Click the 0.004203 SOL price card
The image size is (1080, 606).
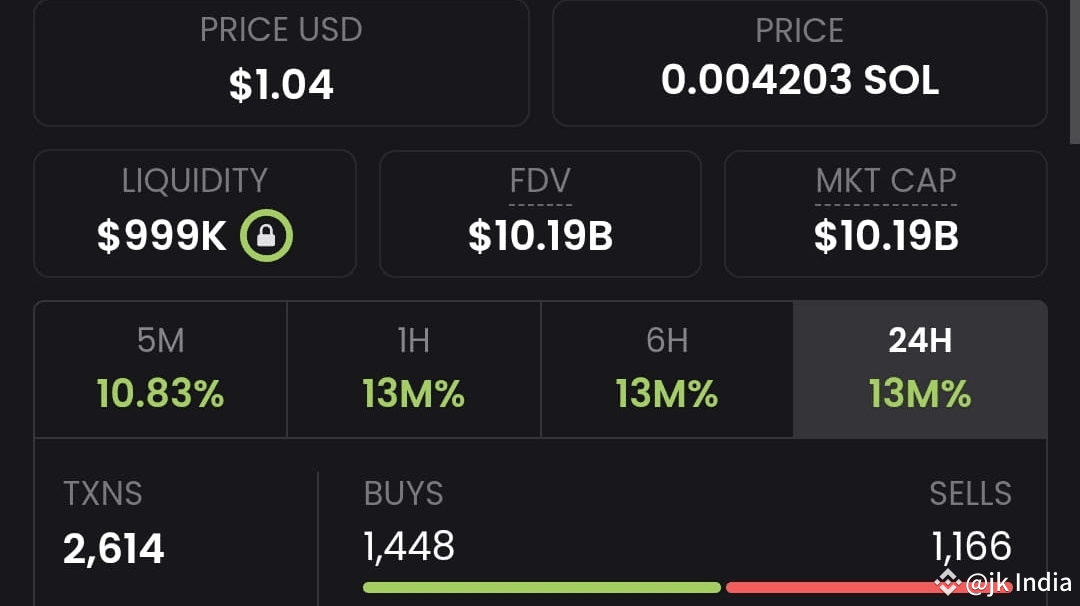[799, 62]
